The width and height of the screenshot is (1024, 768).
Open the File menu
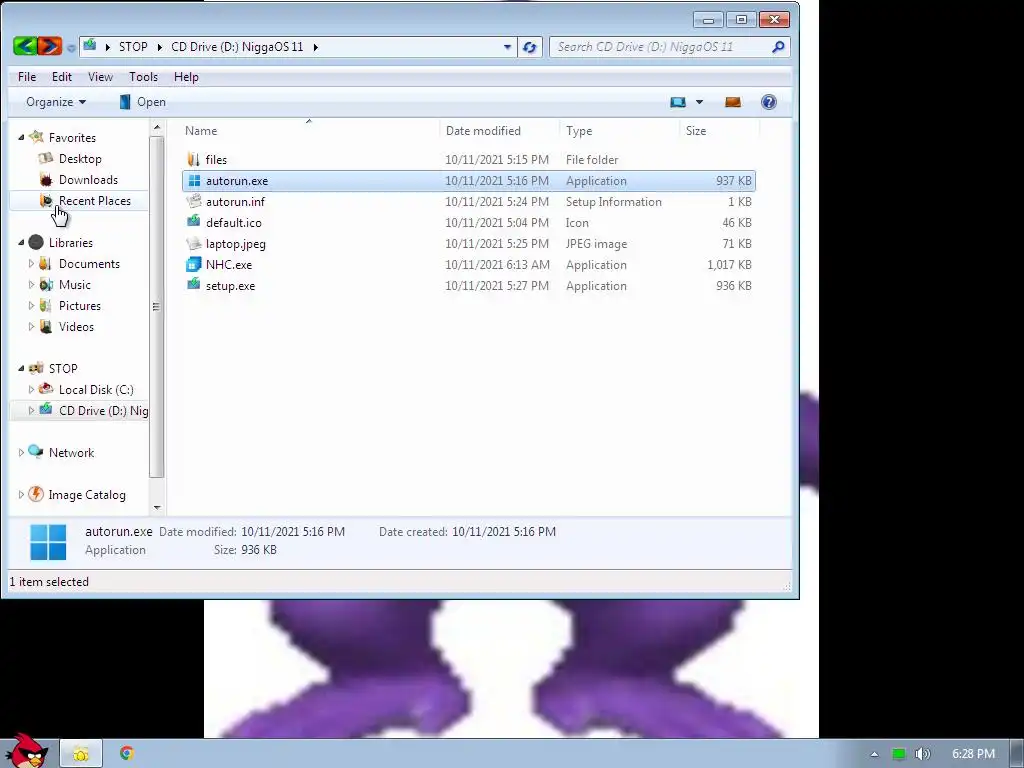27,77
